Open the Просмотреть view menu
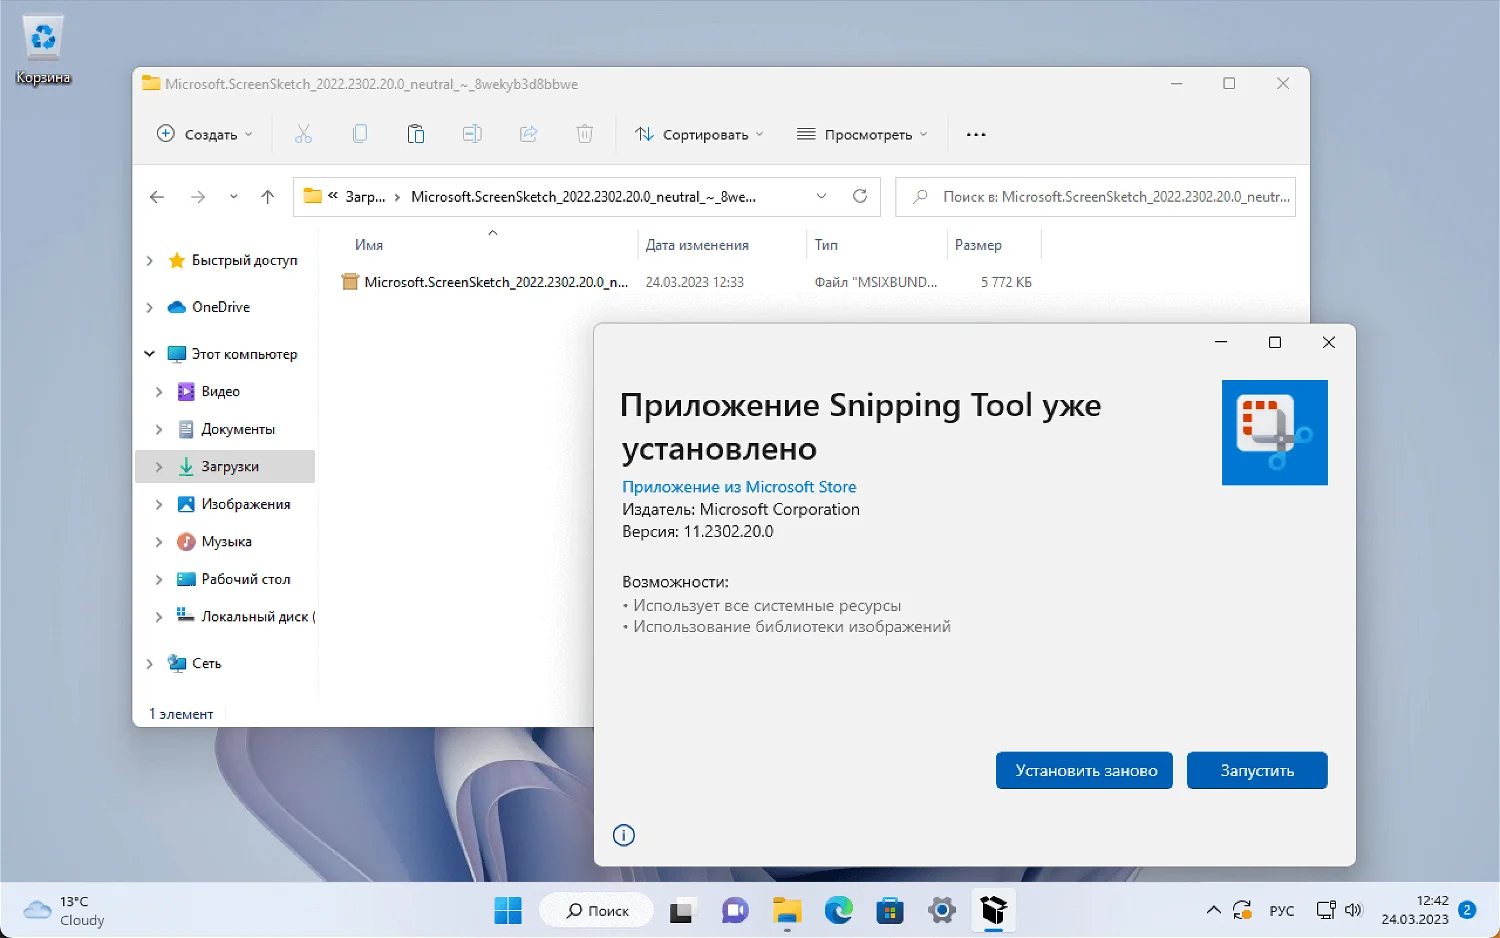The image size is (1500, 938). 862,134
